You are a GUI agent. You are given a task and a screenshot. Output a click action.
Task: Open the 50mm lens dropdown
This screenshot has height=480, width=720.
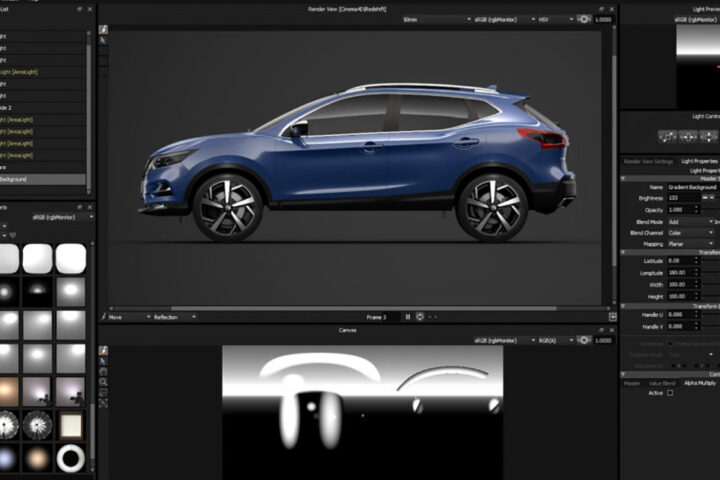437,19
